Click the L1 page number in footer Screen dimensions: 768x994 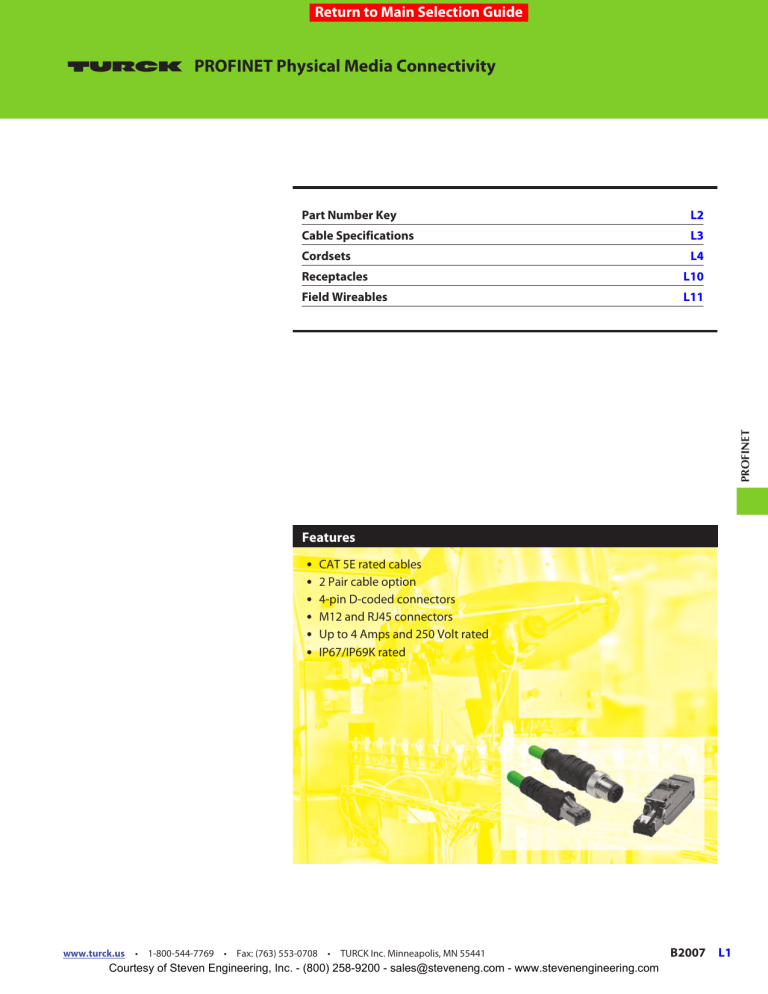(x=724, y=952)
